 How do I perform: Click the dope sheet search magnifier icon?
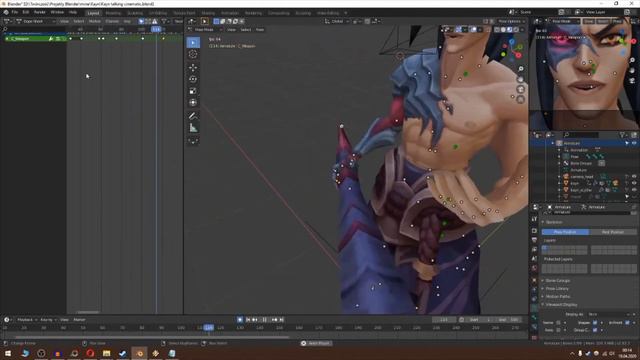pyautogui.click(x=5, y=29)
